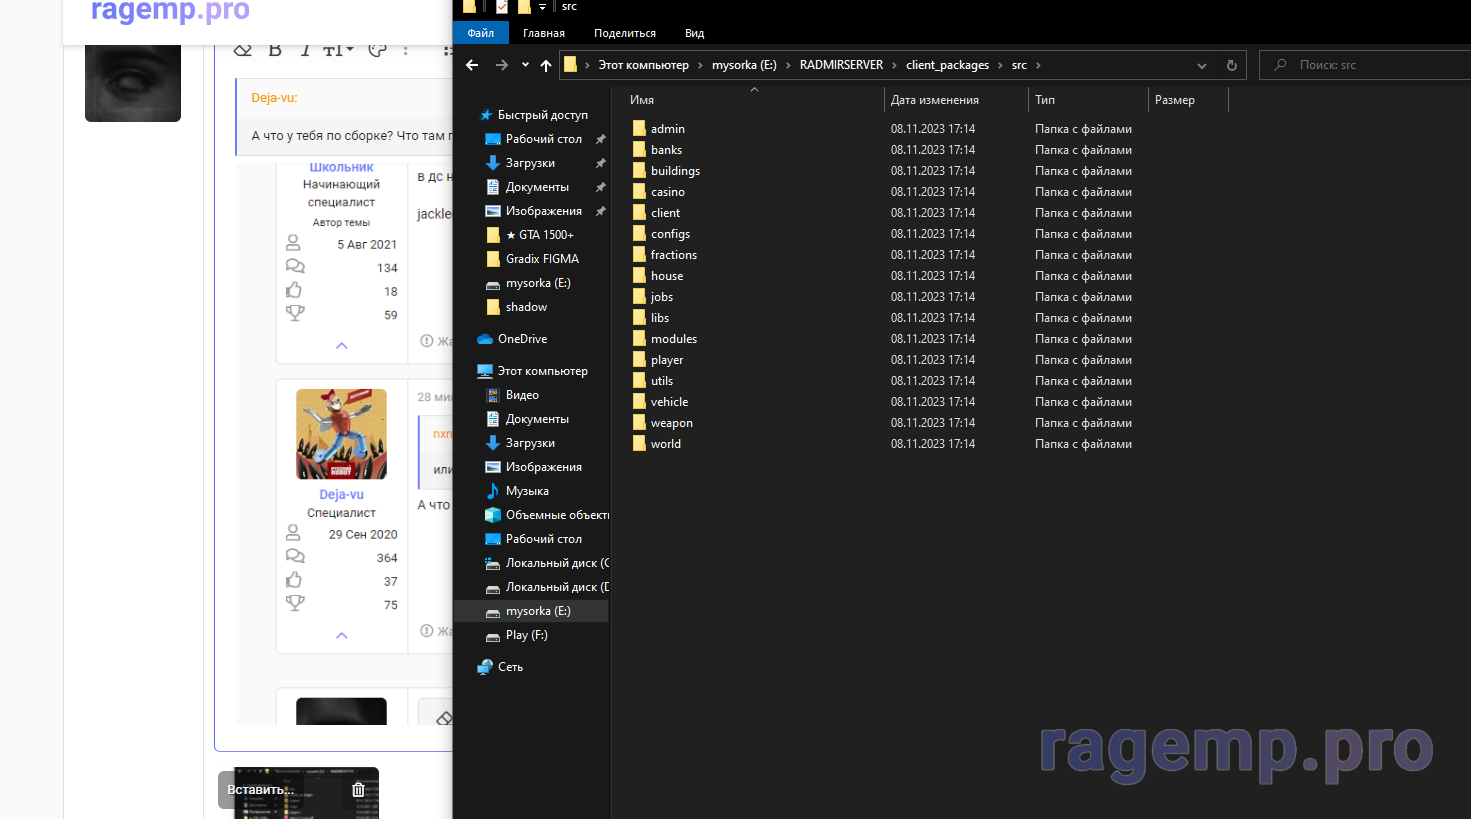Delete the attached screenshot with trash icon
The image size is (1471, 819).
(x=358, y=790)
